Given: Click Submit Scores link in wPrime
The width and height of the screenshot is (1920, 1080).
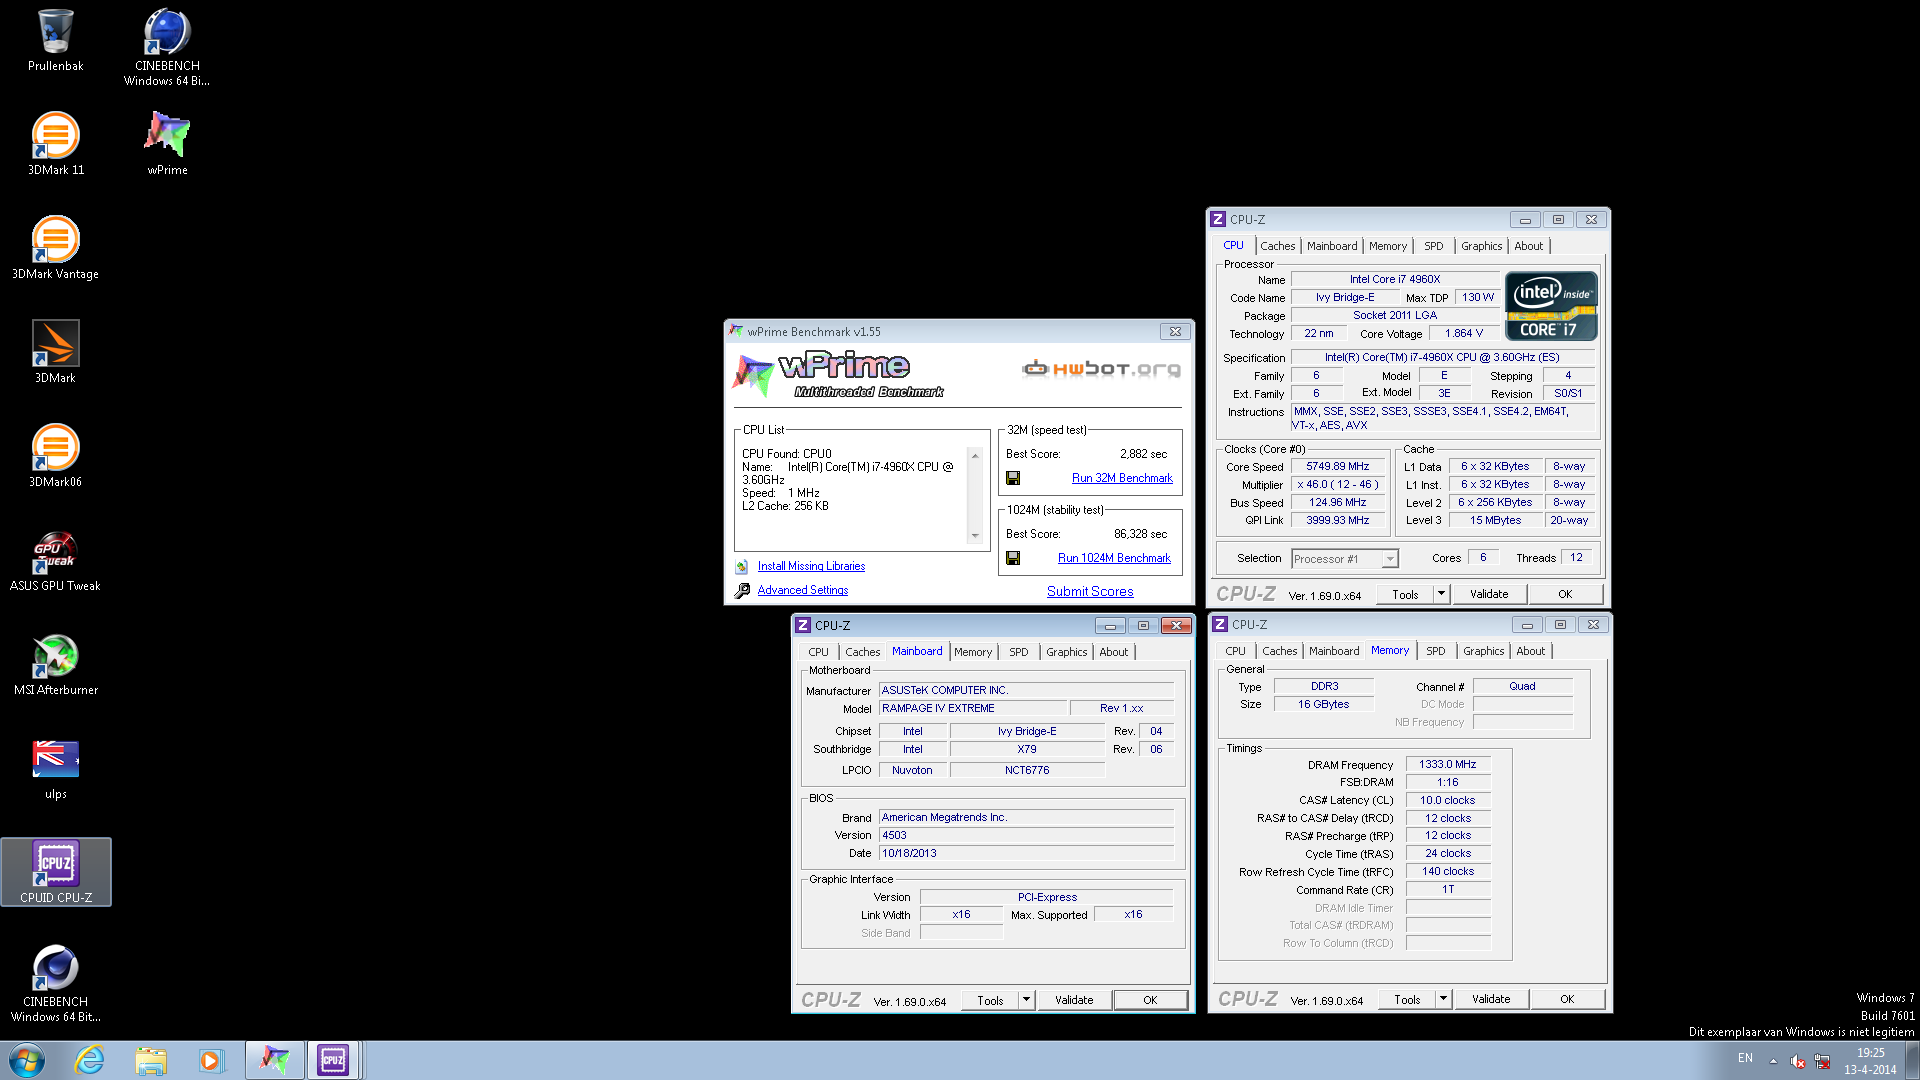Looking at the screenshot, I should [1090, 591].
